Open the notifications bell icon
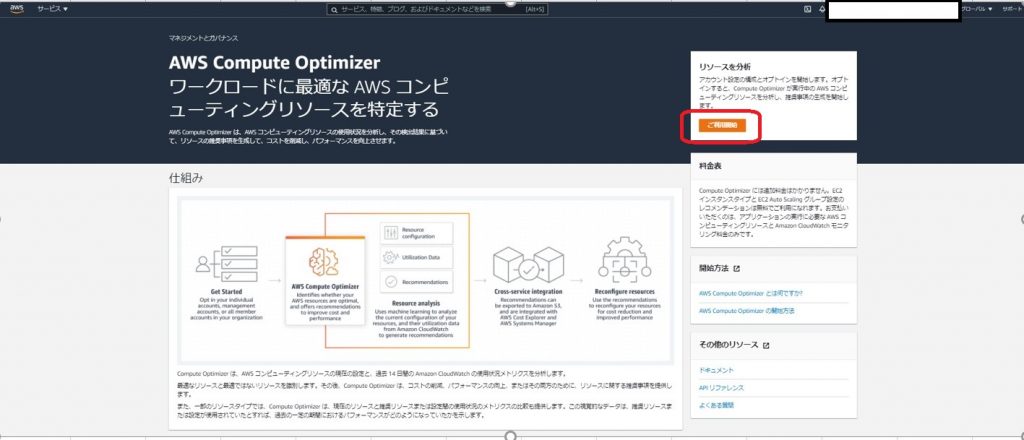The width and height of the screenshot is (1024, 440). coord(822,9)
